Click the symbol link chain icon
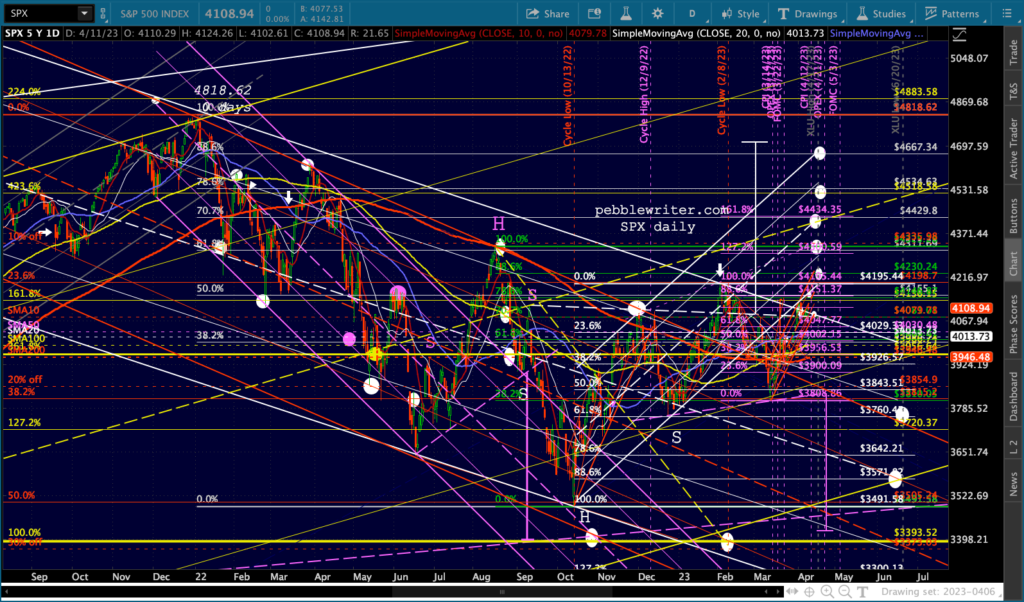Viewport: 1024px width, 602px height. pos(103,13)
